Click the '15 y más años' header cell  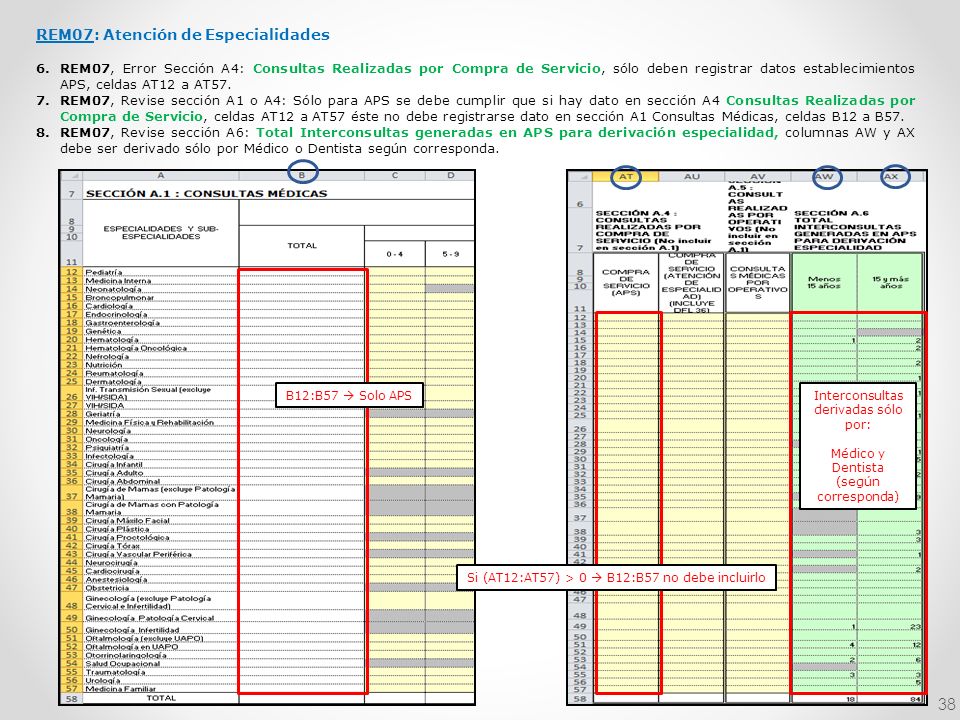(890, 282)
